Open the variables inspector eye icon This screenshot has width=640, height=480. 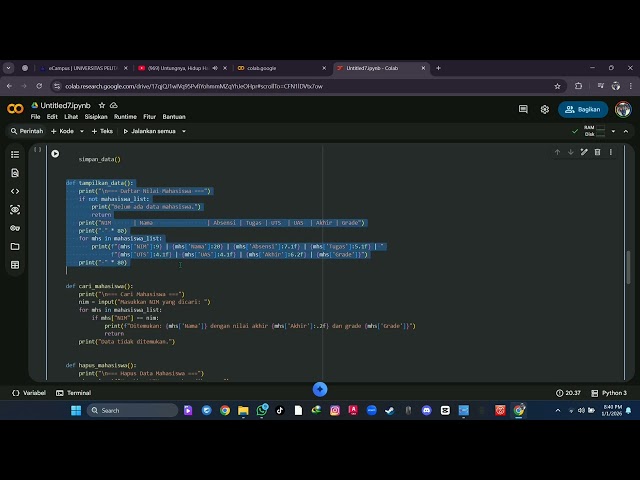point(15,209)
